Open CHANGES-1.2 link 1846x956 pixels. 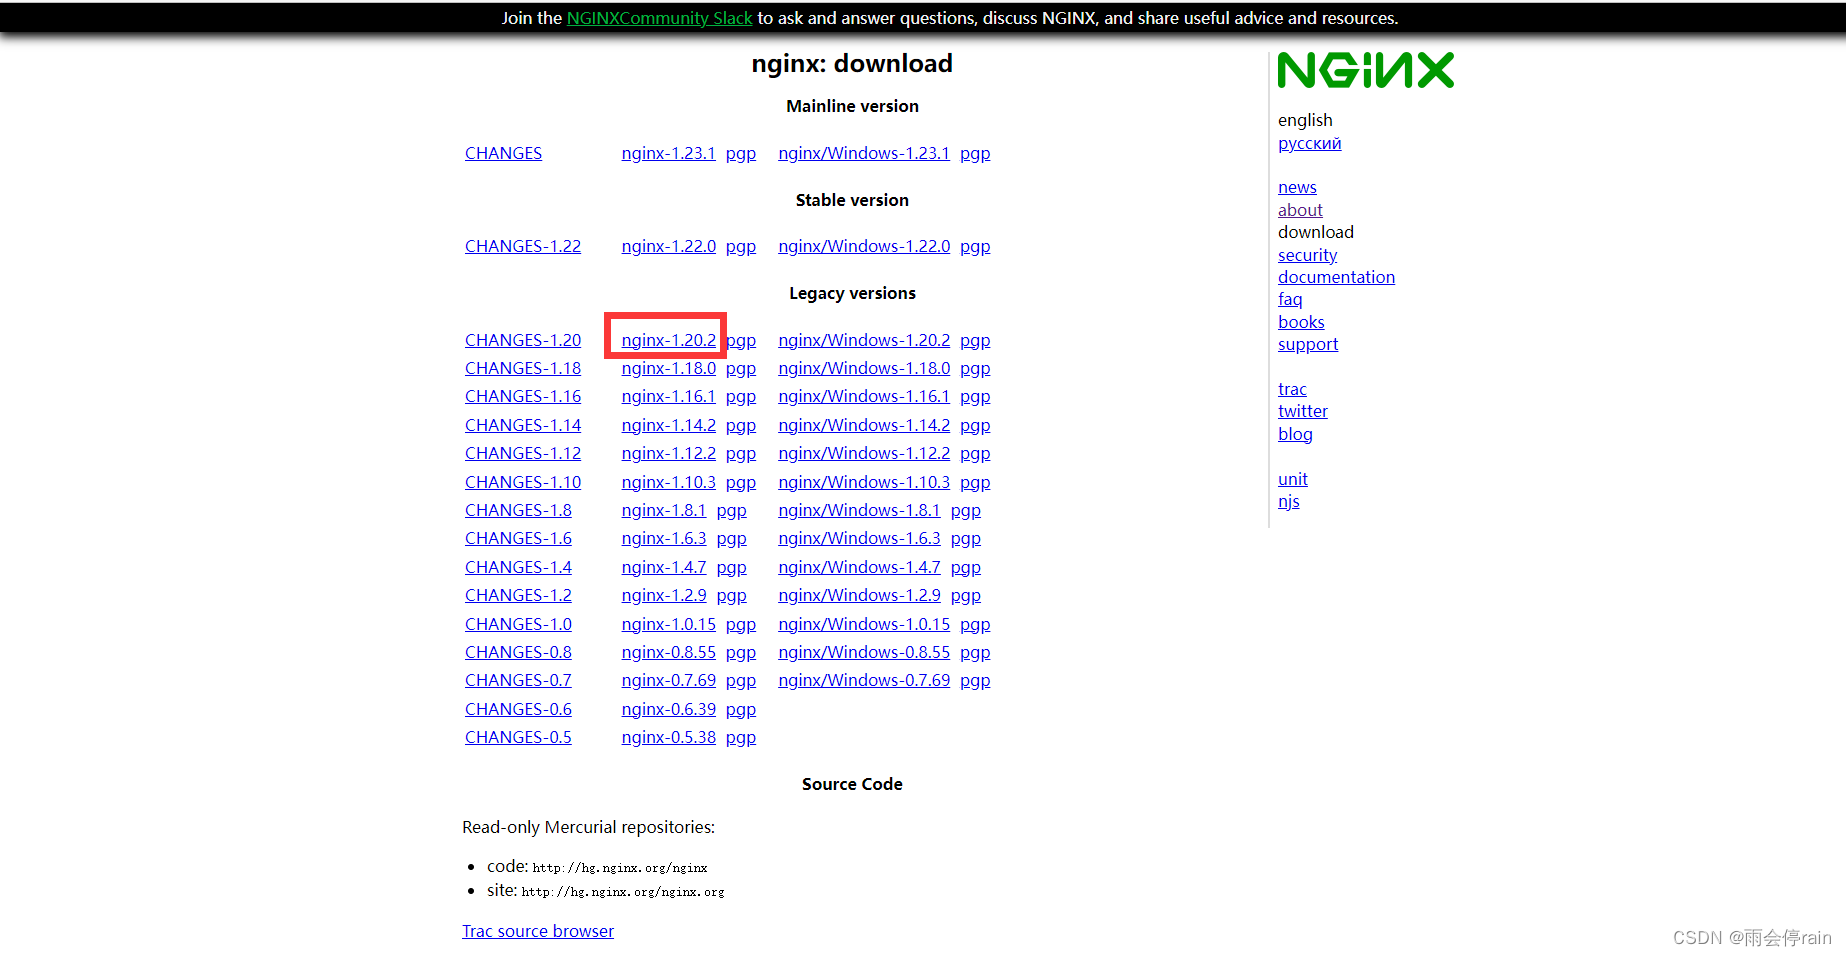click(x=518, y=595)
